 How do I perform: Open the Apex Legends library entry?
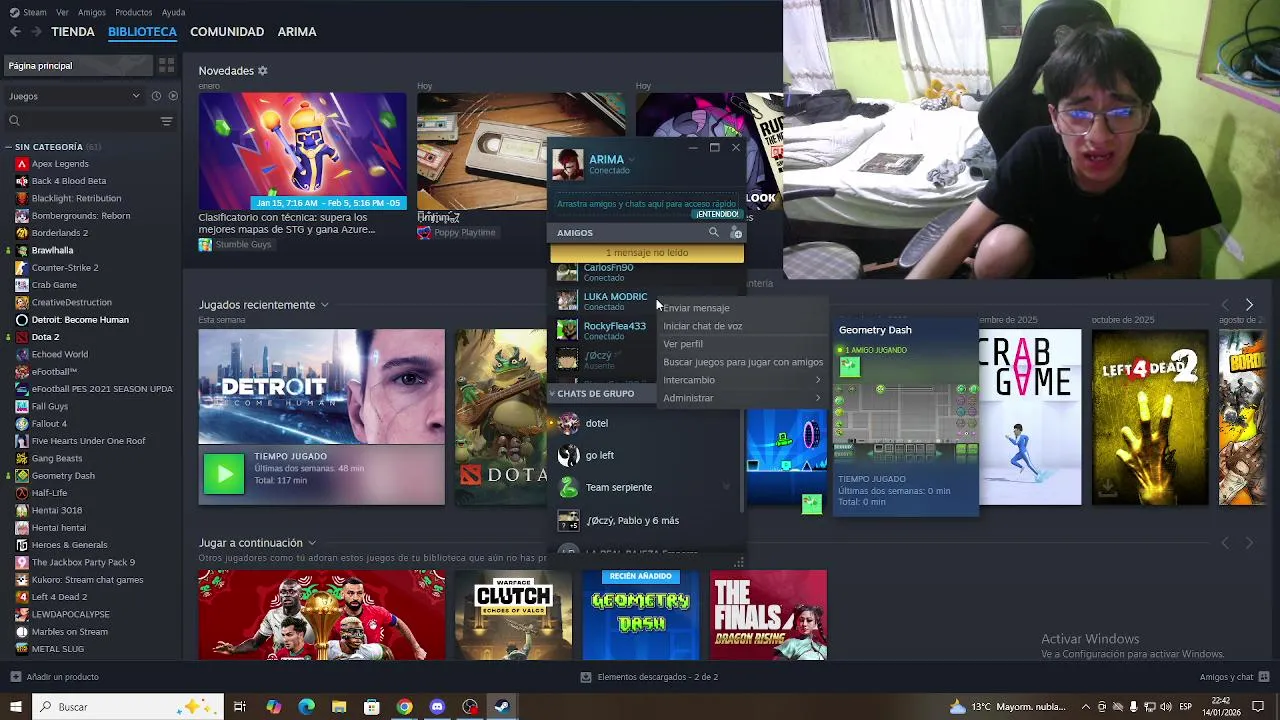tap(60, 164)
